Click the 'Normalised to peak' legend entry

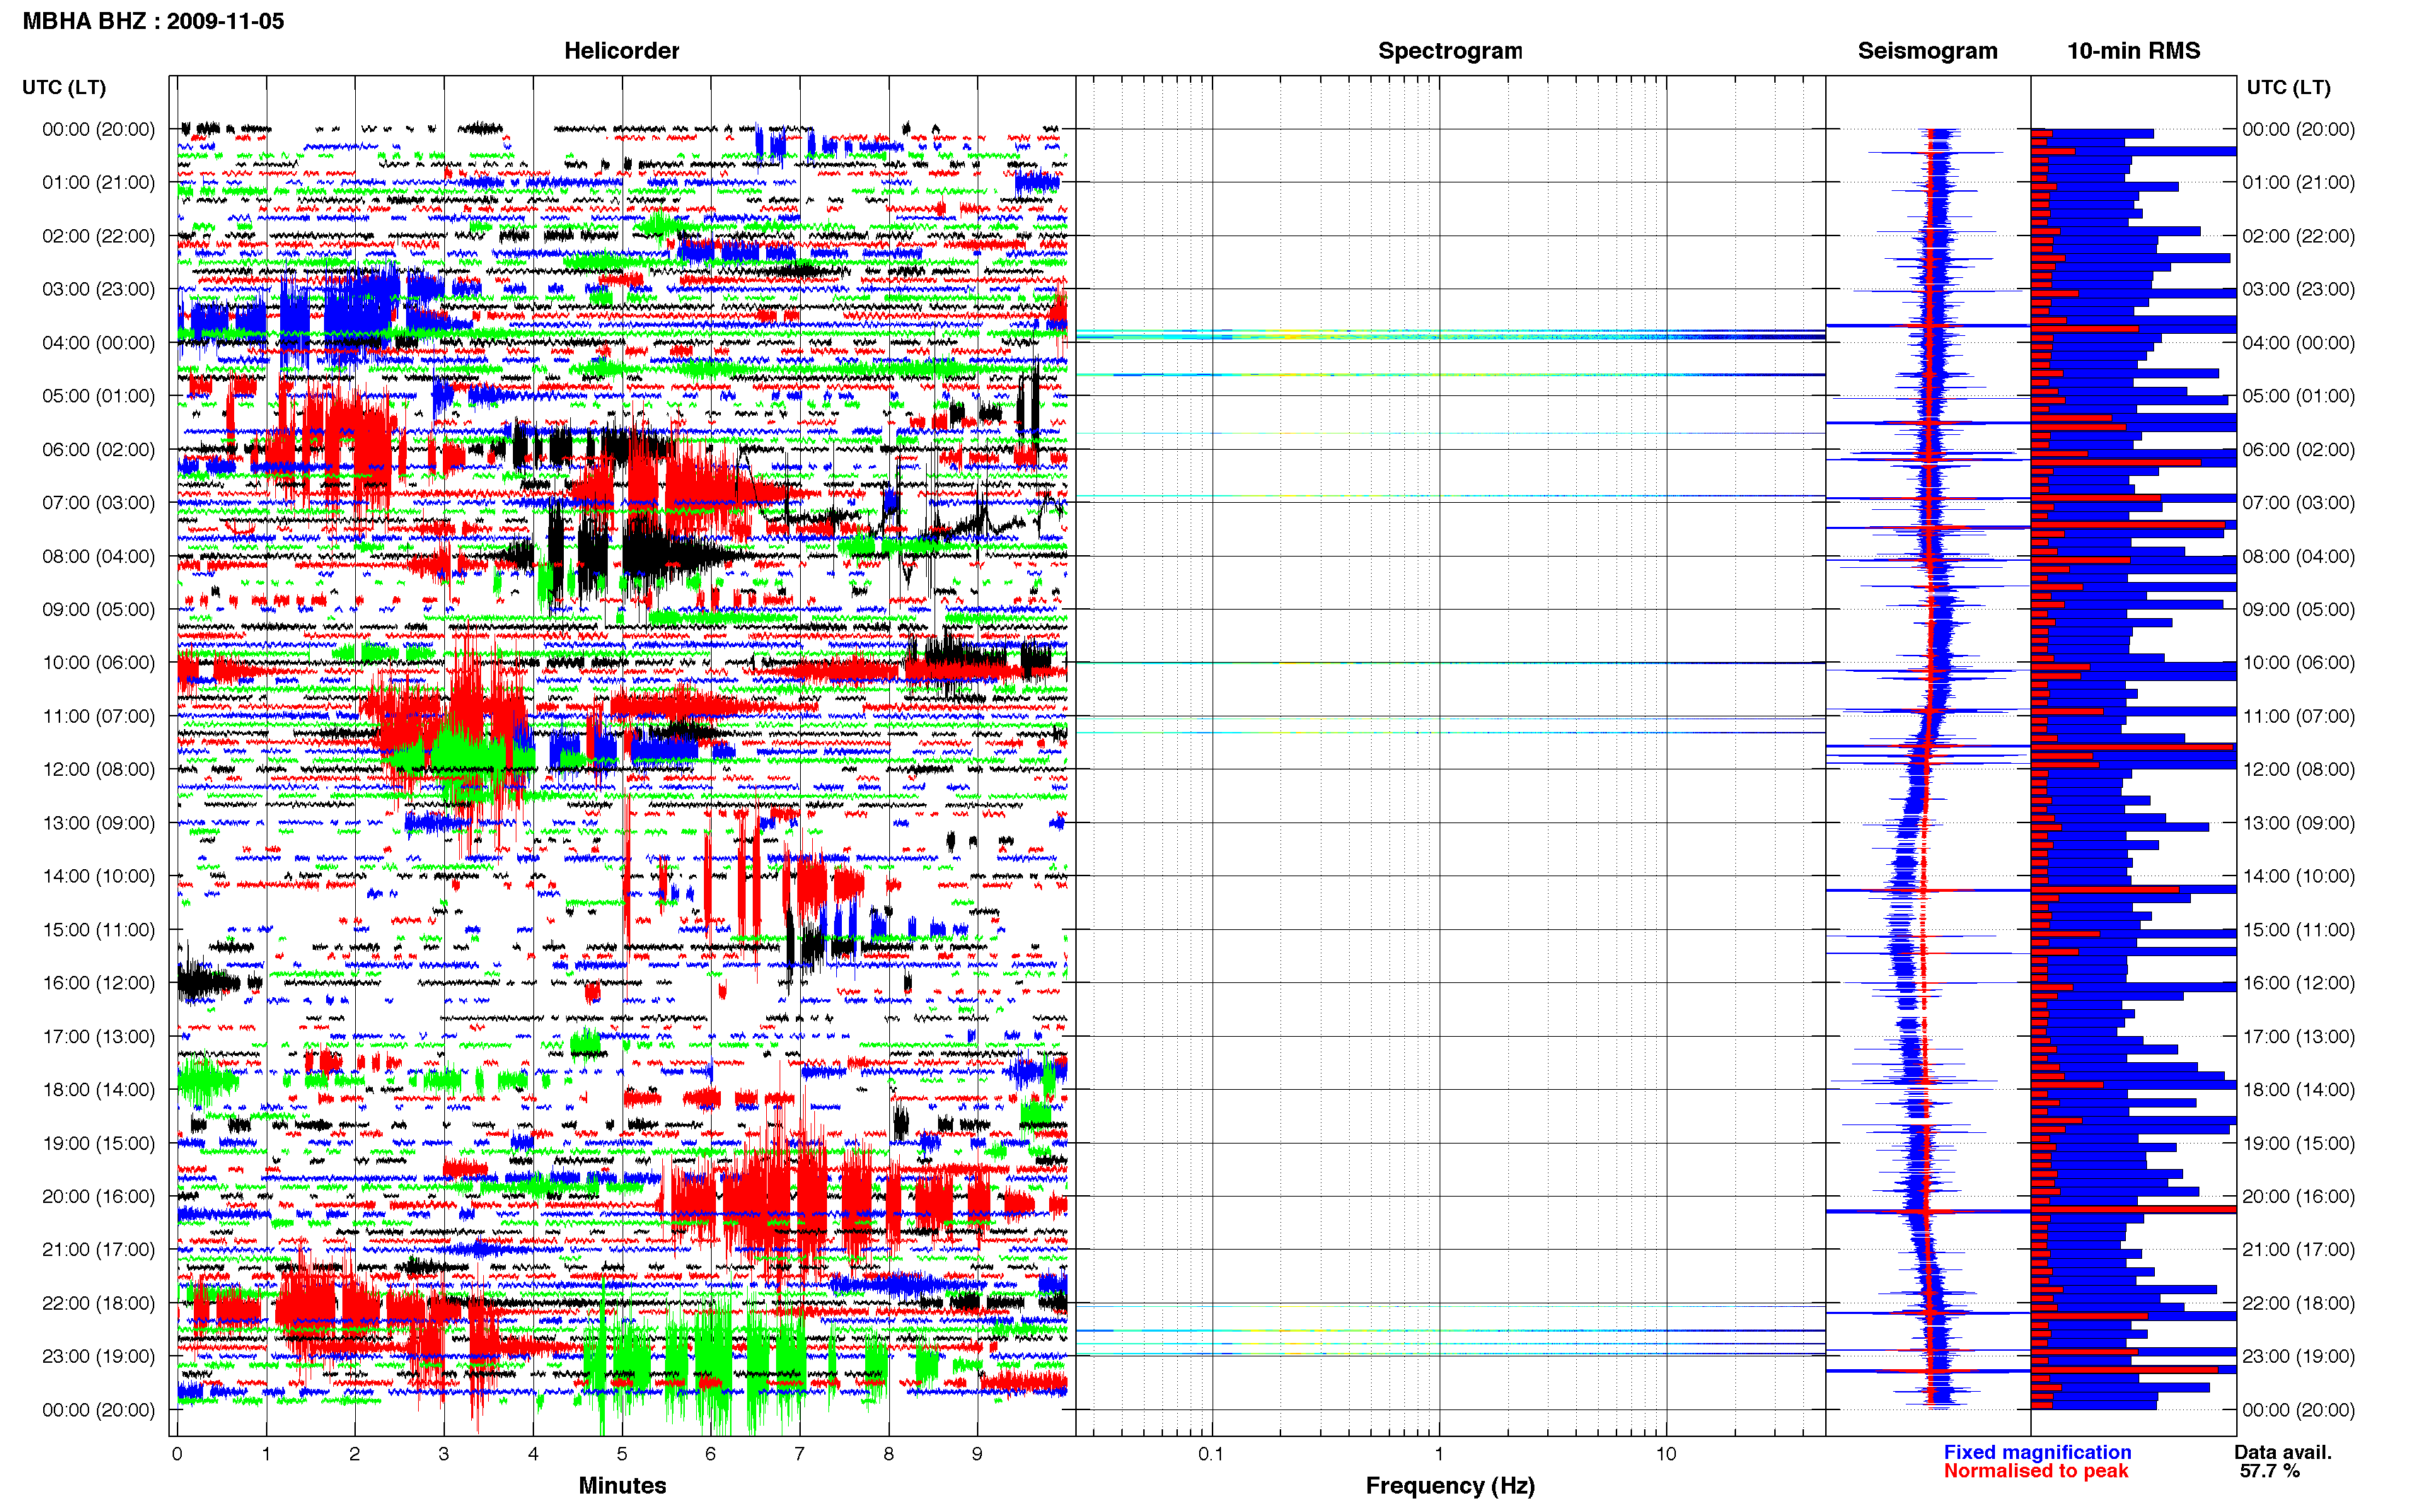pos(2036,1471)
